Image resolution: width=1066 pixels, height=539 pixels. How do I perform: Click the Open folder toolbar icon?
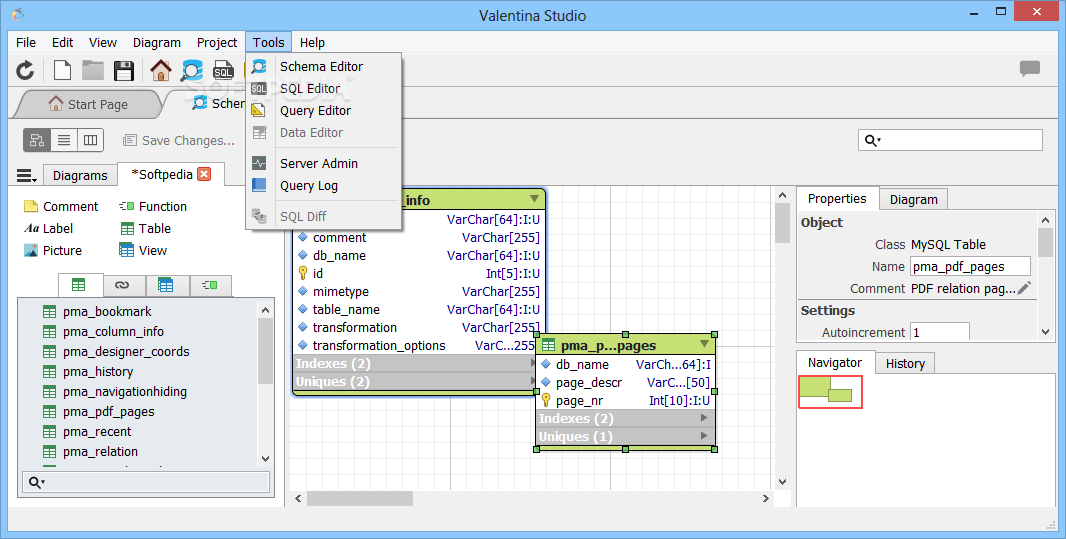tap(93, 70)
